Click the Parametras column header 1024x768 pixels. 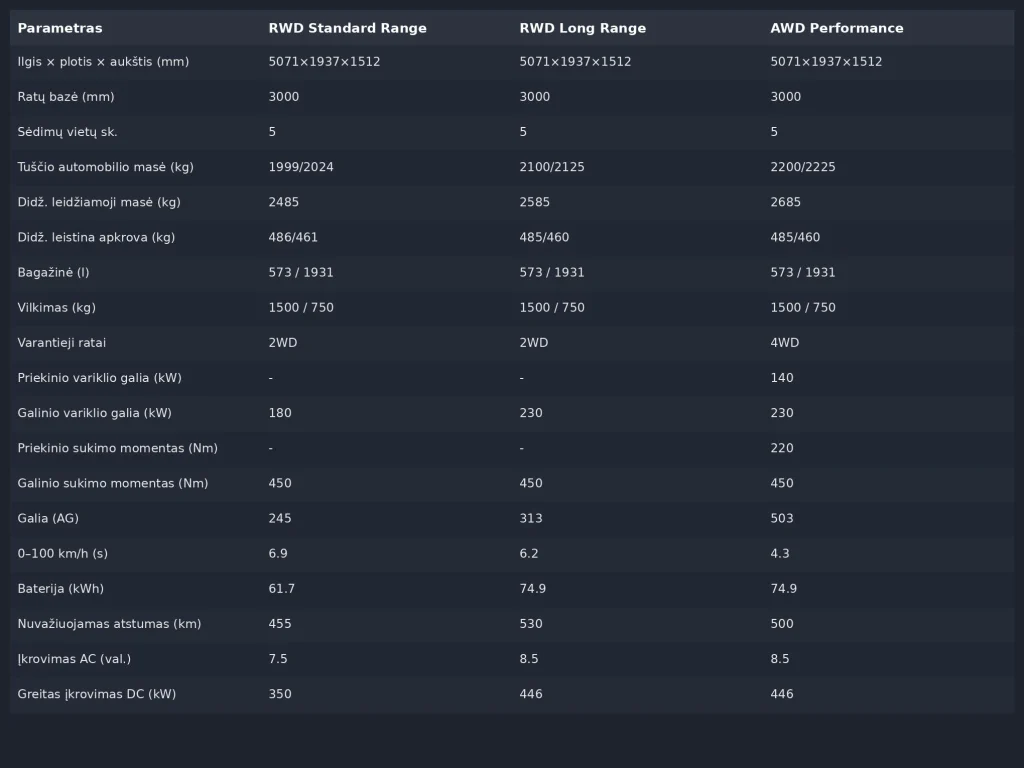click(x=60, y=28)
